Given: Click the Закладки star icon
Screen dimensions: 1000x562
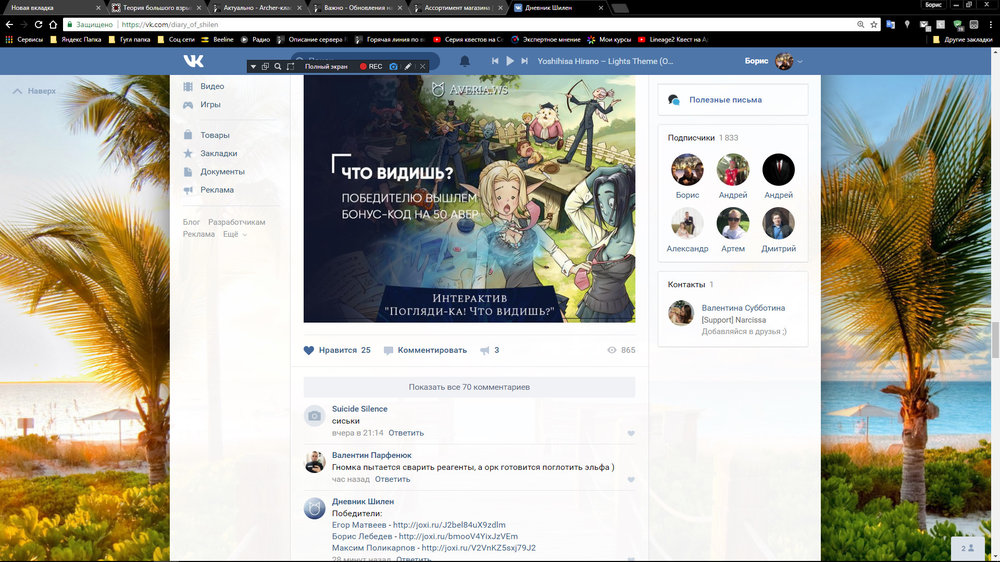Looking at the screenshot, I should [188, 153].
